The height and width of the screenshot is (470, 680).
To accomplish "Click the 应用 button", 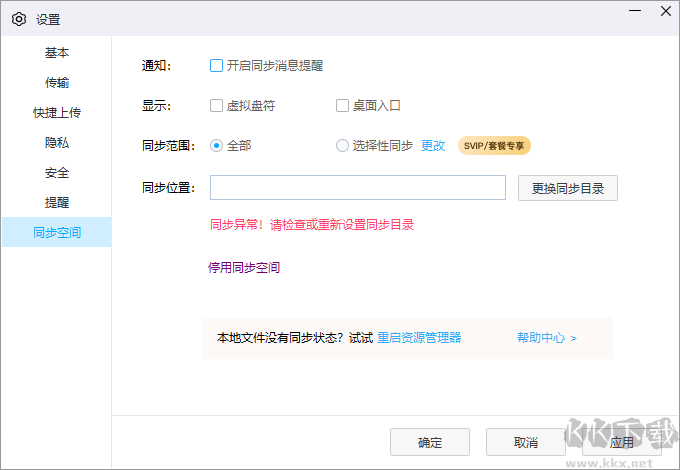I will click(x=621, y=442).
